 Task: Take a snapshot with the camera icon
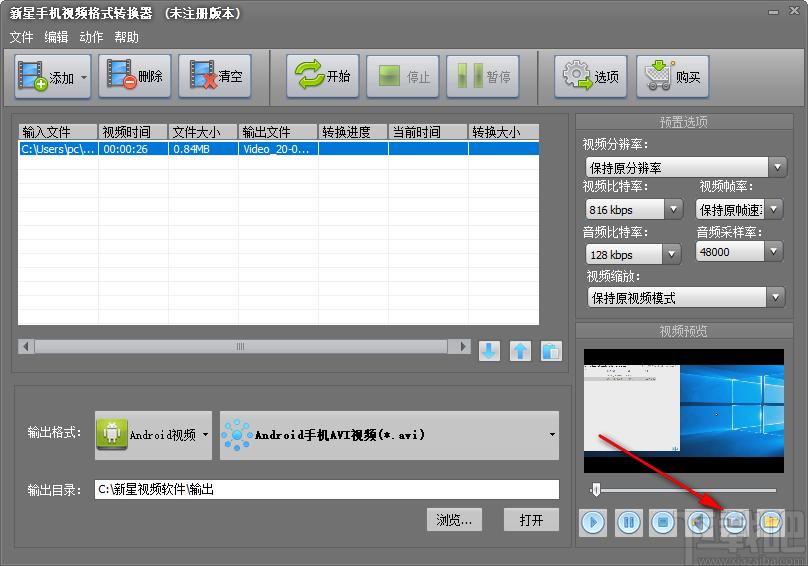(734, 523)
